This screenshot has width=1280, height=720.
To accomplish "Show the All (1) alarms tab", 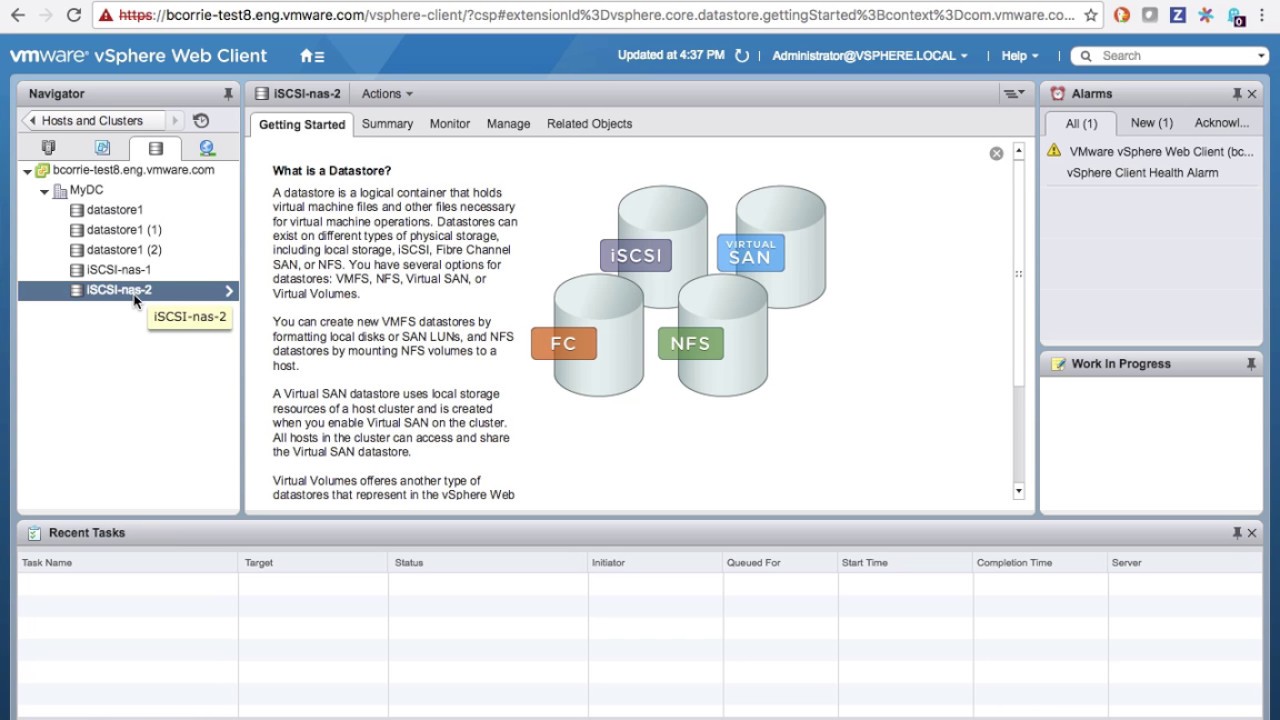I will coord(1081,124).
